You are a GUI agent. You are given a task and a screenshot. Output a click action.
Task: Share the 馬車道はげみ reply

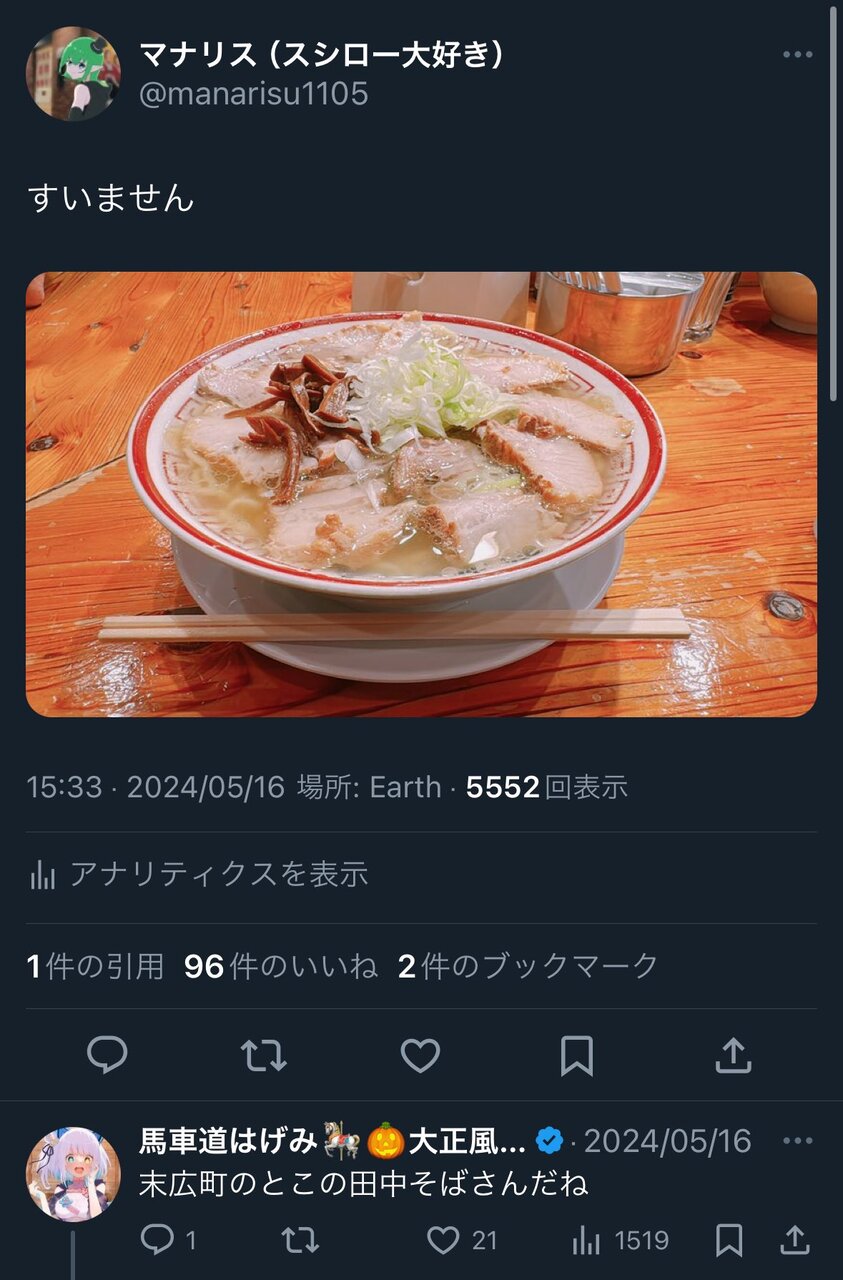point(794,1241)
